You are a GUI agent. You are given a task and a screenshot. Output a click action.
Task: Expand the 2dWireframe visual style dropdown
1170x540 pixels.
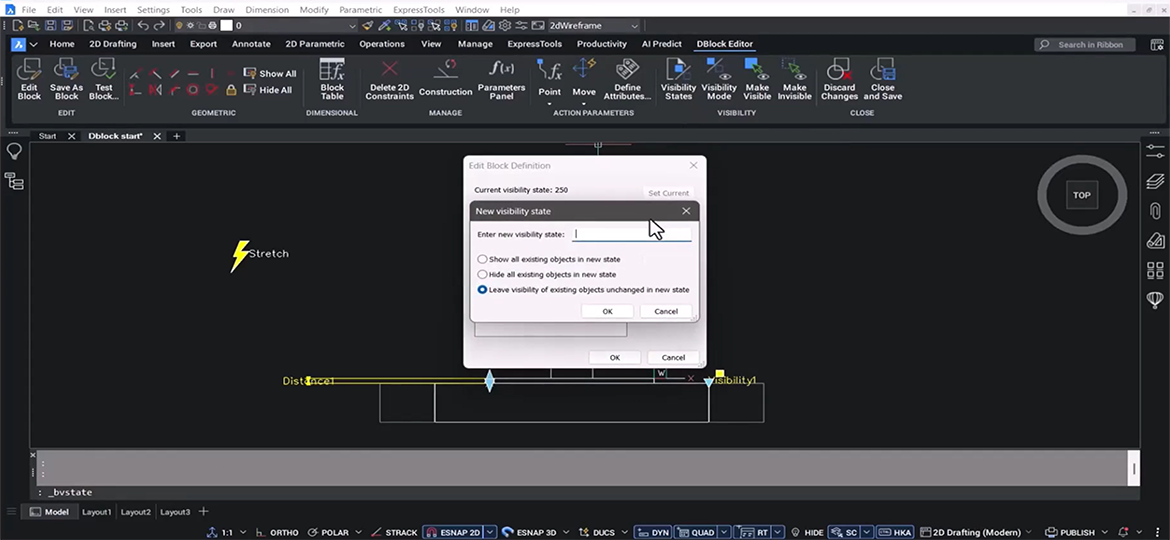[x=634, y=26]
